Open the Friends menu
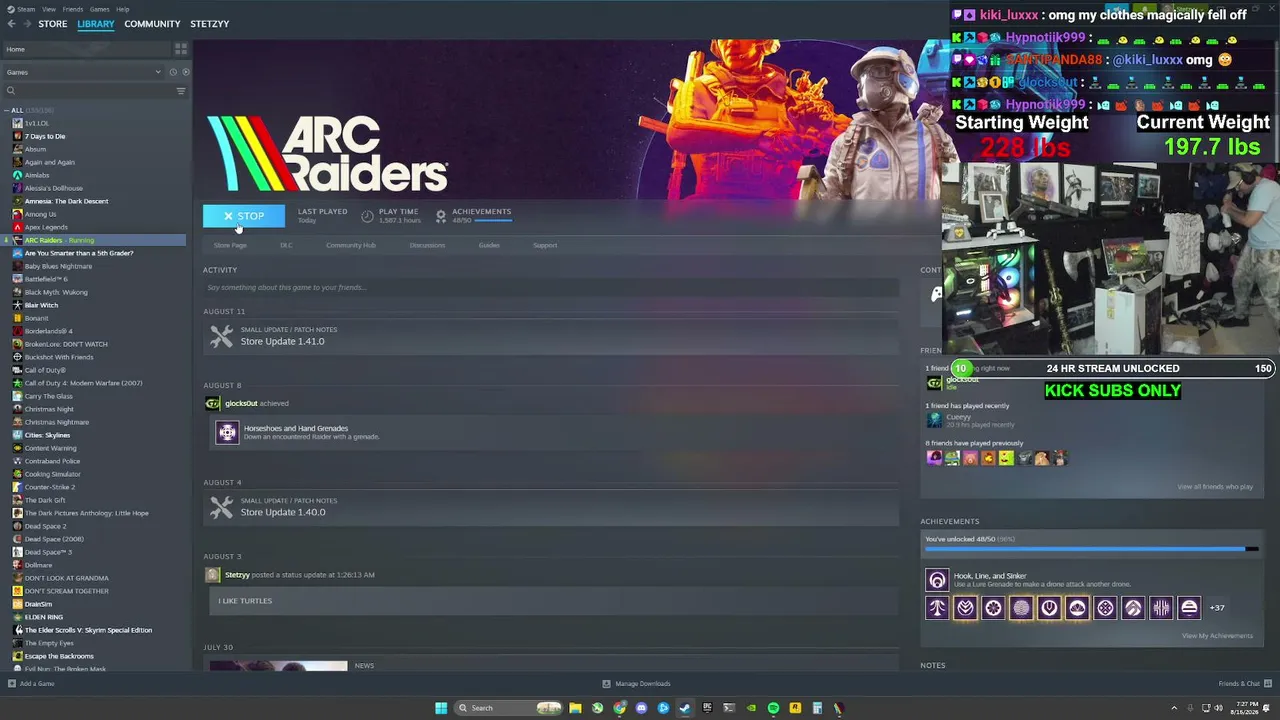The image size is (1280, 720). tap(73, 9)
